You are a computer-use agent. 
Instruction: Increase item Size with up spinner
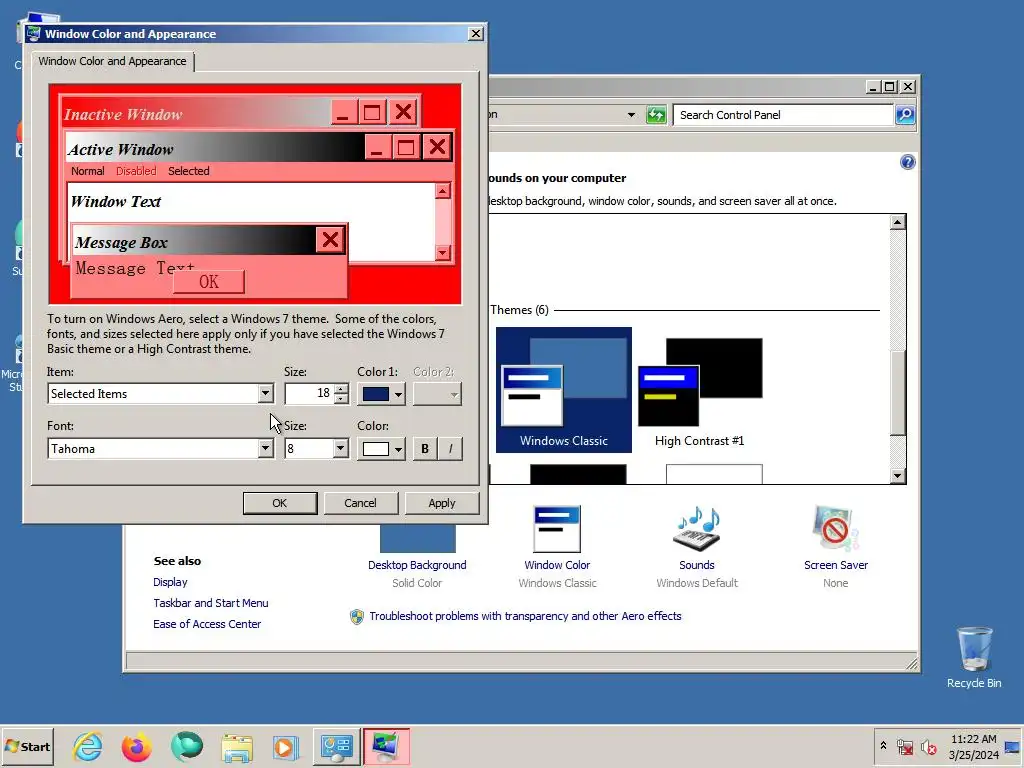(x=340, y=389)
